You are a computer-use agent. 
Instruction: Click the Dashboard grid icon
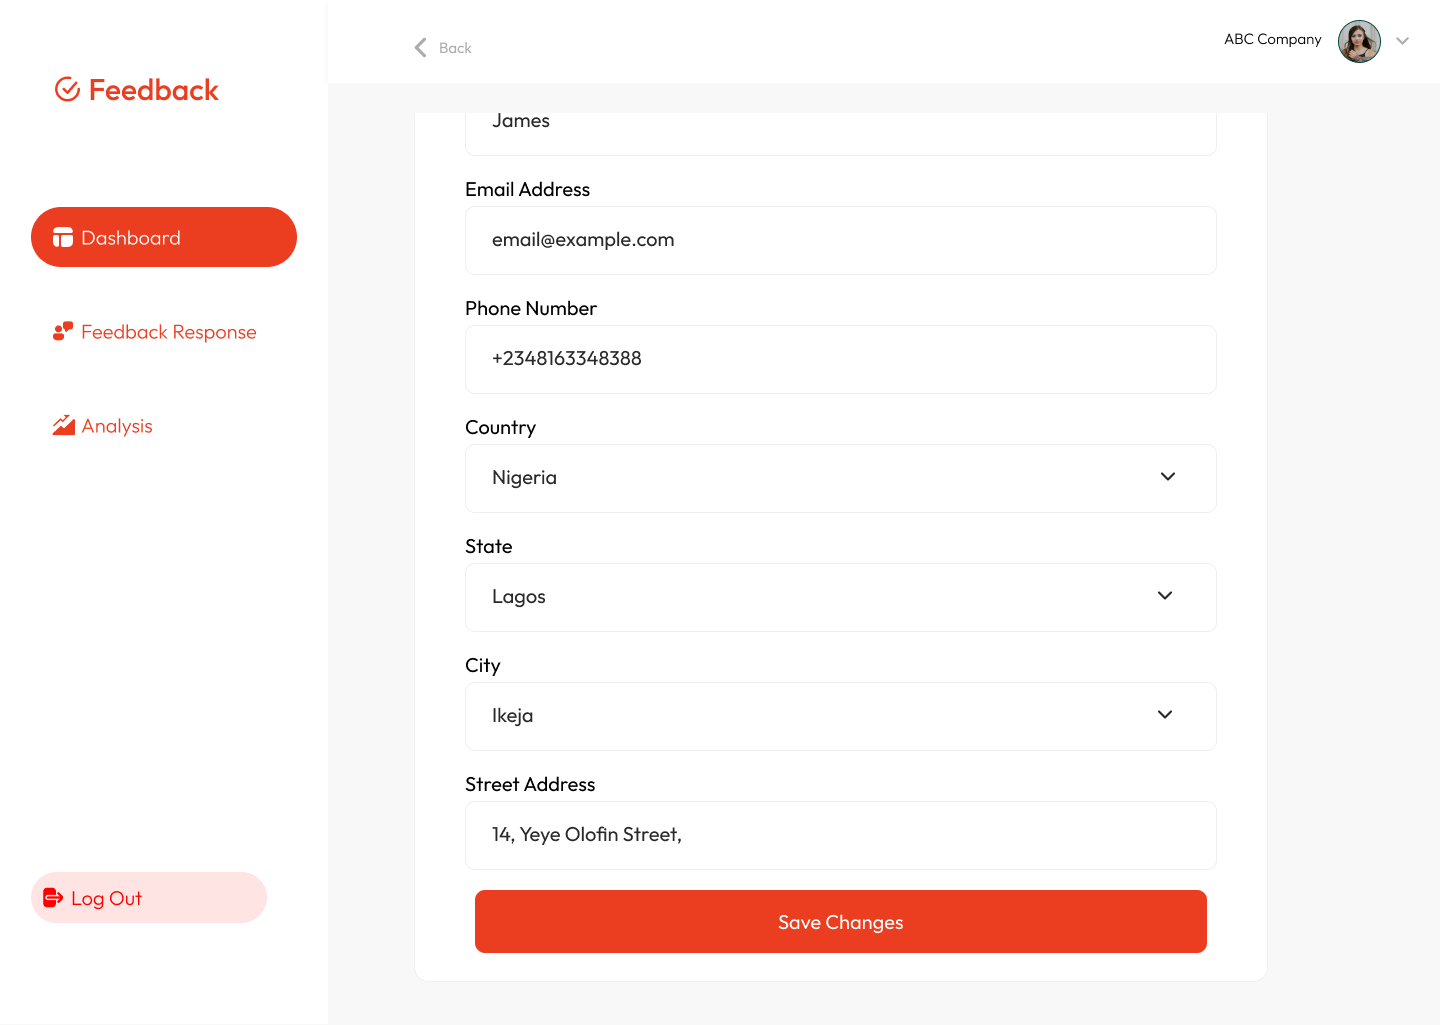point(63,238)
